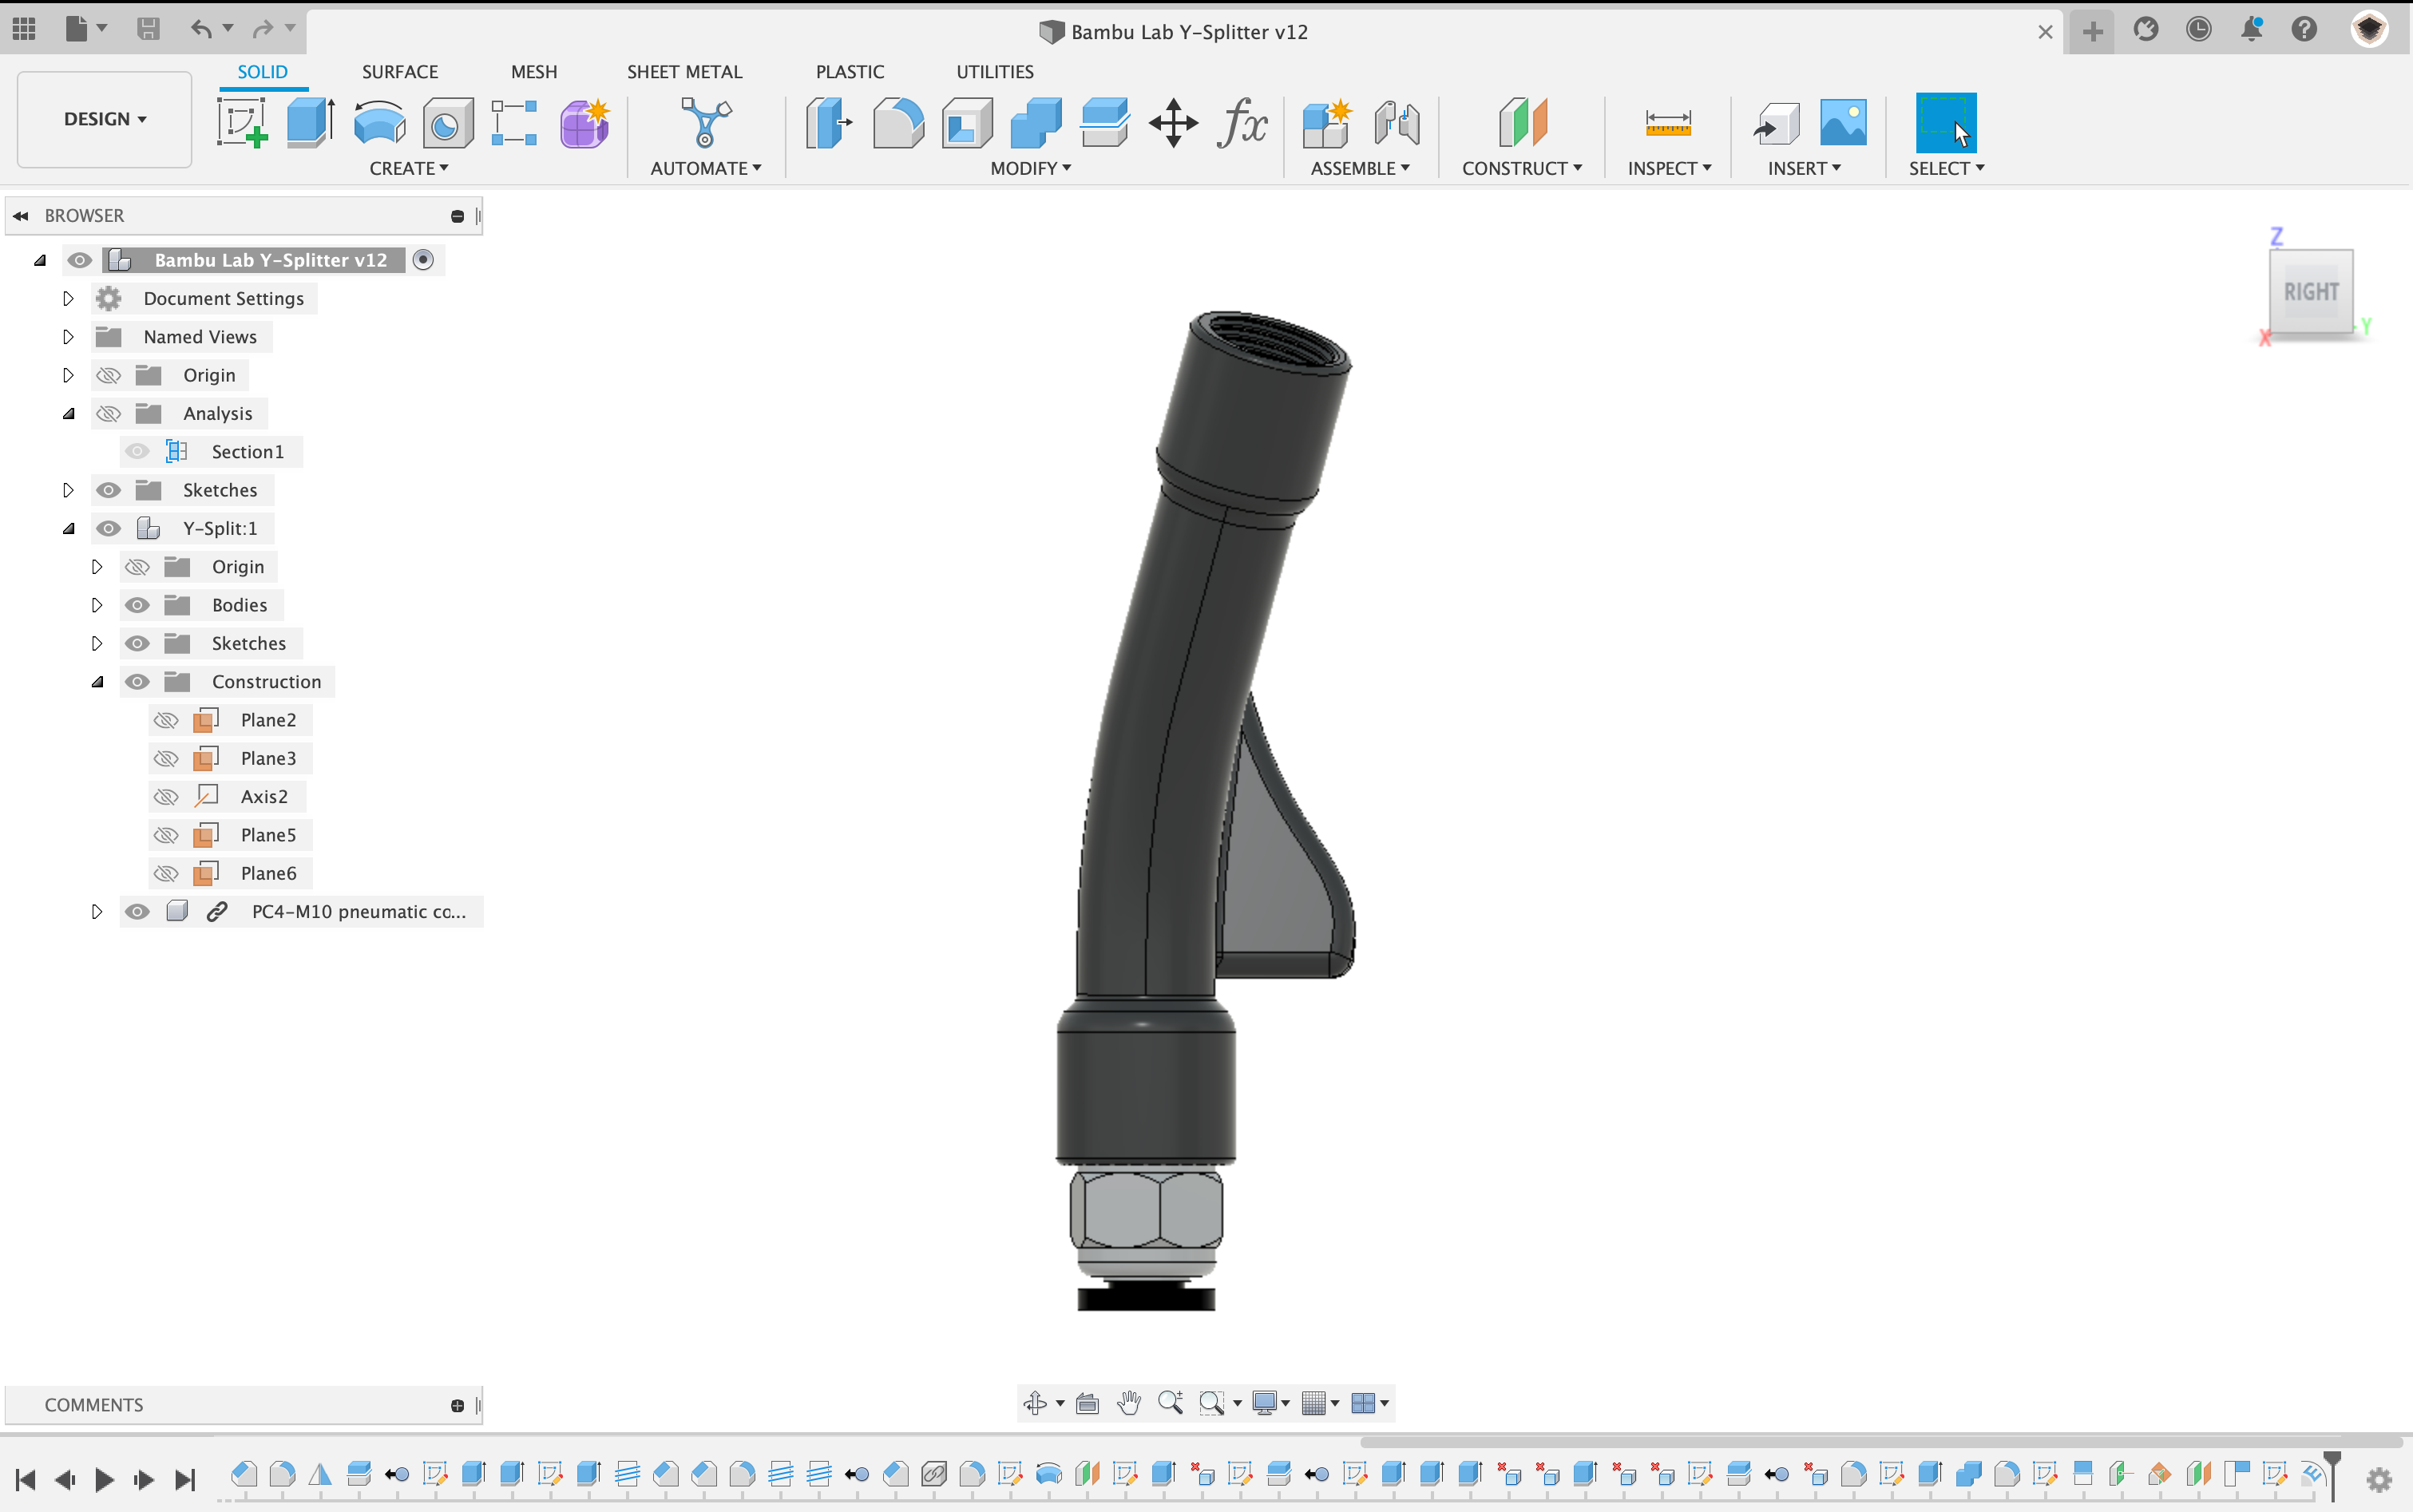Toggle visibility of Axis3 construction axis

pyautogui.click(x=165, y=796)
